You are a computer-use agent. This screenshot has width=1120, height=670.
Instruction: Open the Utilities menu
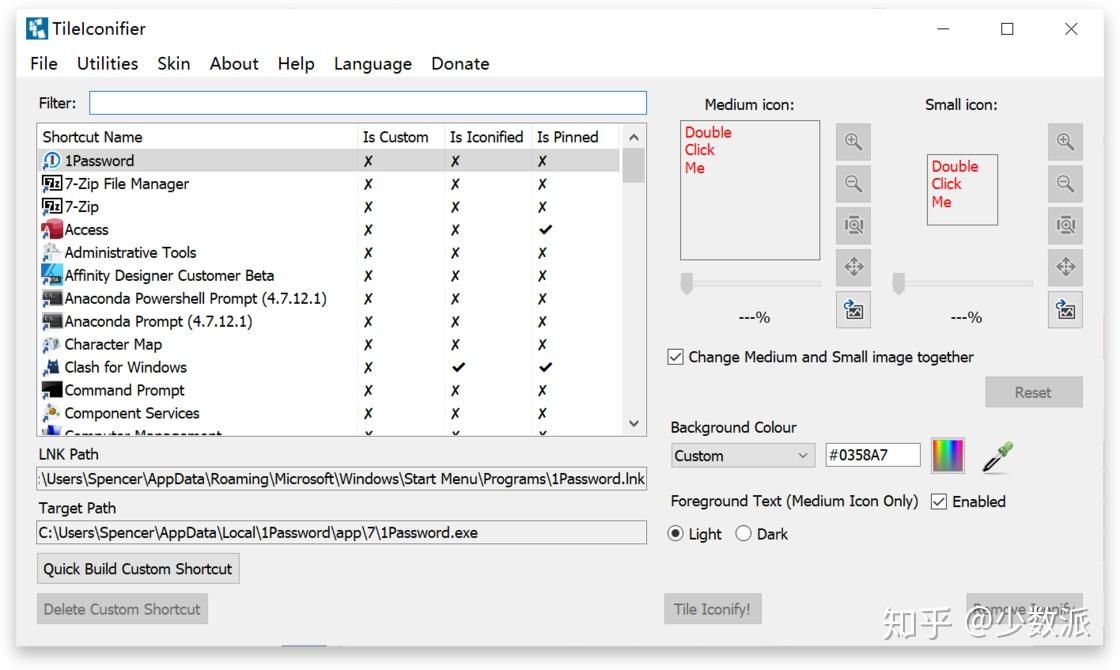pos(107,64)
